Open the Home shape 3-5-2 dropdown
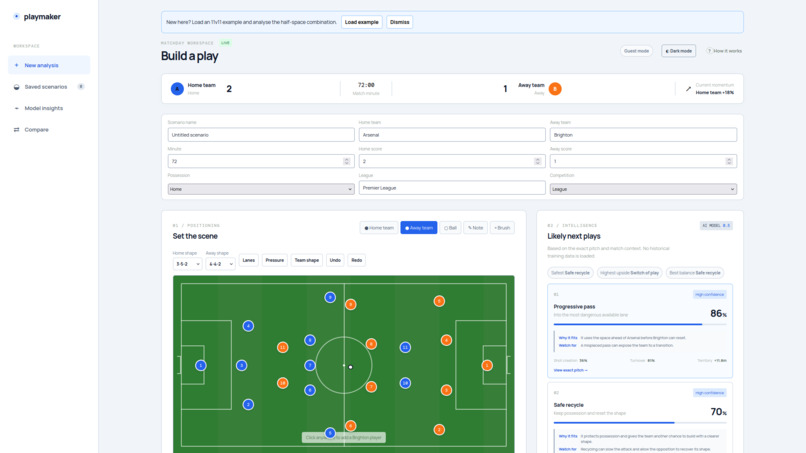The width and height of the screenshot is (806, 453). pyautogui.click(x=187, y=264)
